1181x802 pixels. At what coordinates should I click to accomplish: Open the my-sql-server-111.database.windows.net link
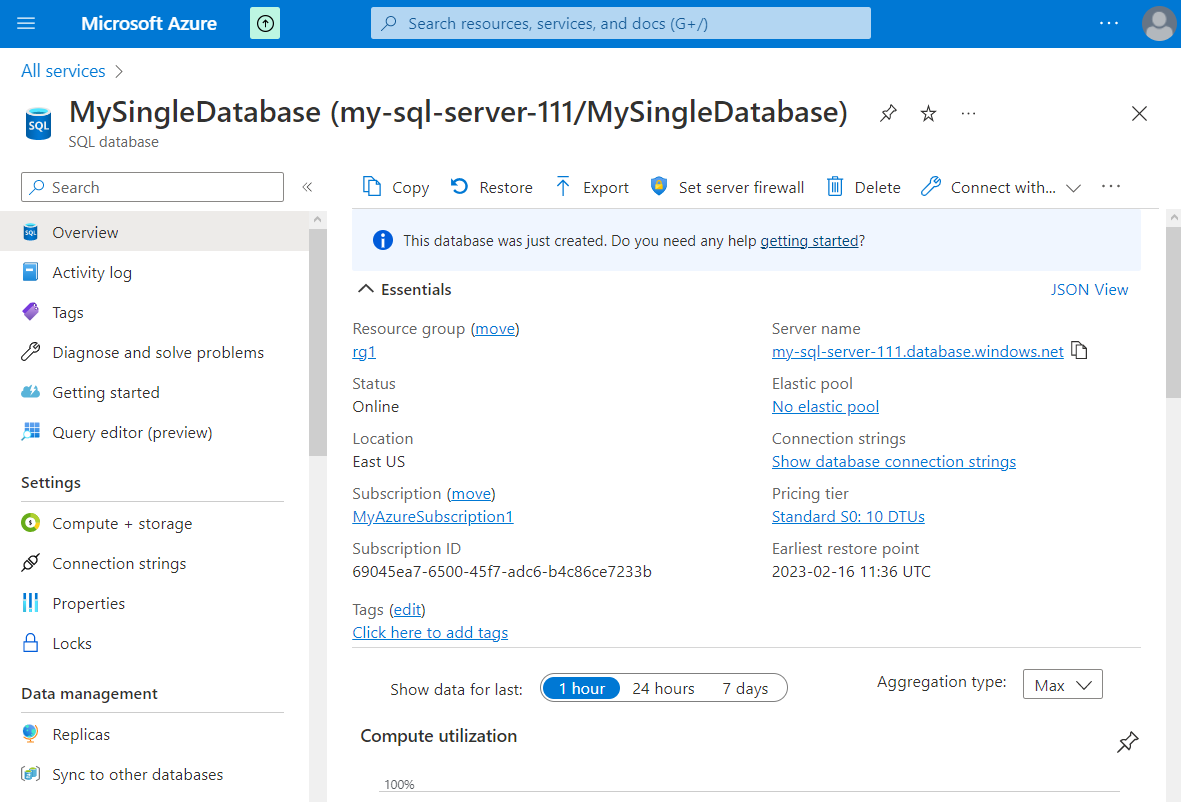[x=917, y=352]
